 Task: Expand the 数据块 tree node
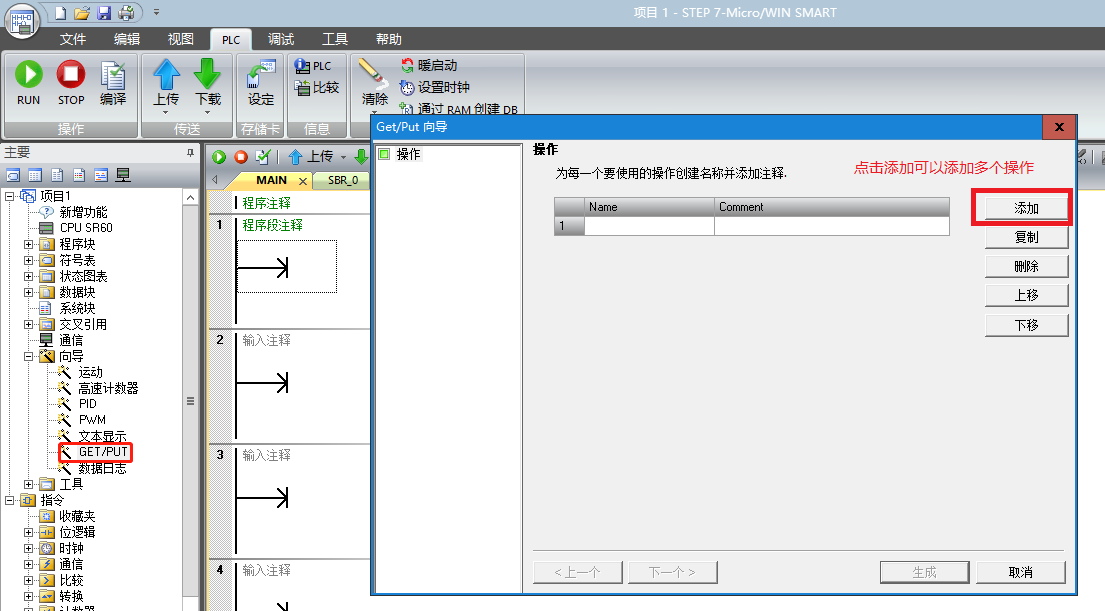click(x=28, y=292)
